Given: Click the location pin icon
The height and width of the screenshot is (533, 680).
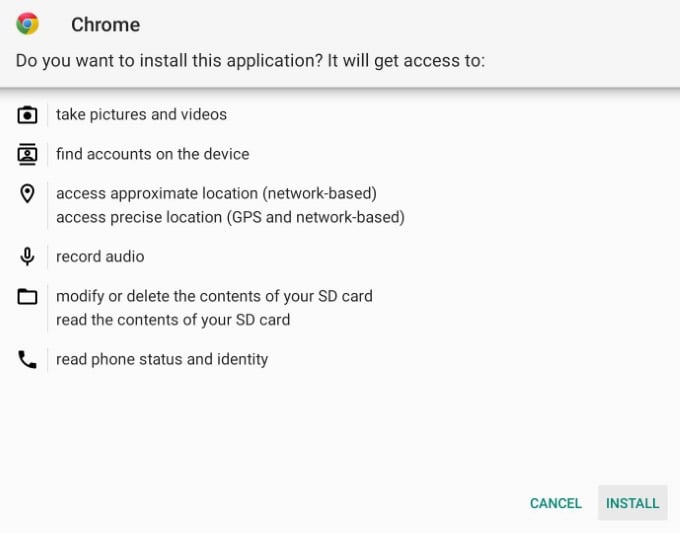Looking at the screenshot, I should (x=27, y=193).
